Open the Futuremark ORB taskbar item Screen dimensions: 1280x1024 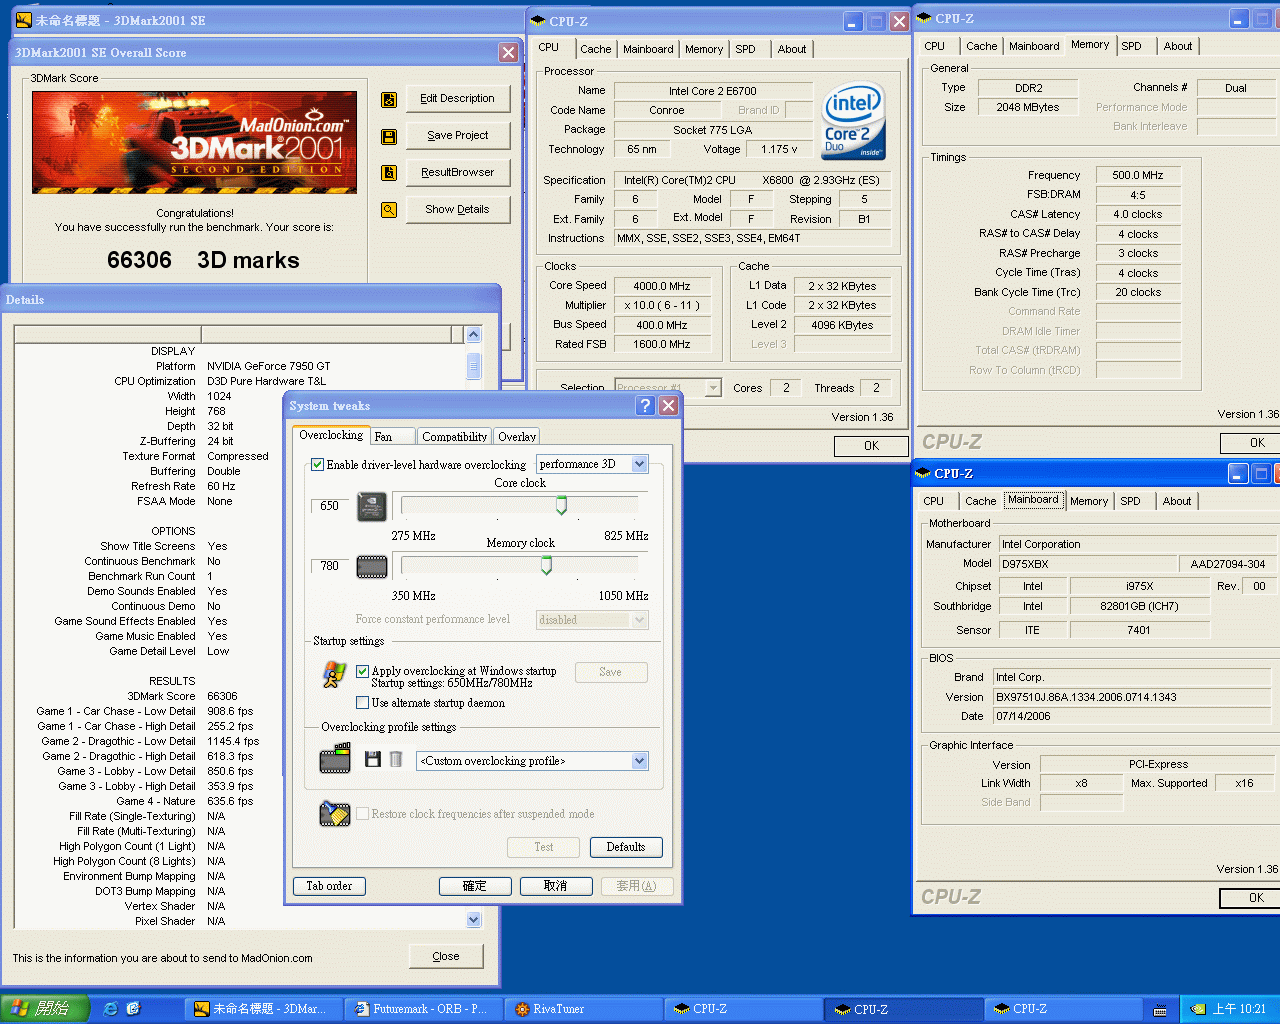pos(421,1009)
